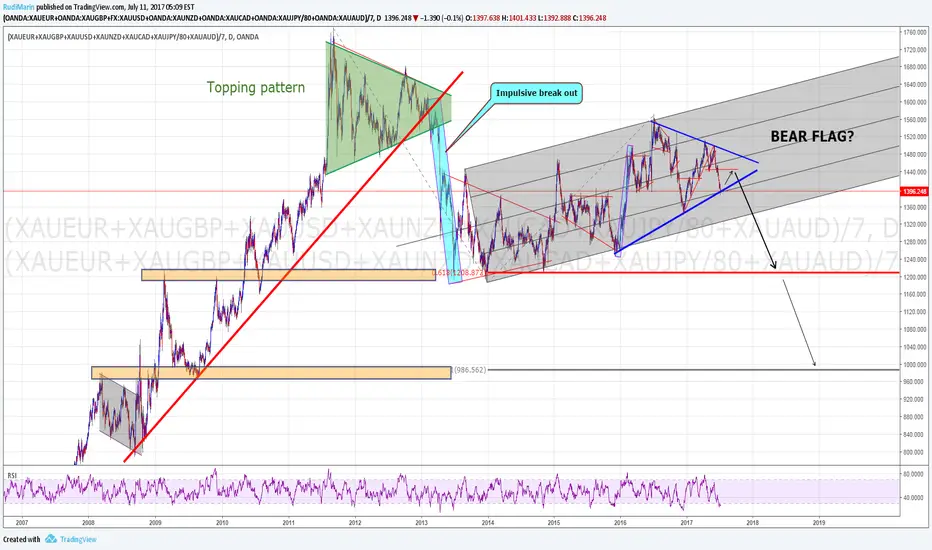The image size is (932, 550).
Task: Click the 1000.000 price axis value
Action: [914, 364]
